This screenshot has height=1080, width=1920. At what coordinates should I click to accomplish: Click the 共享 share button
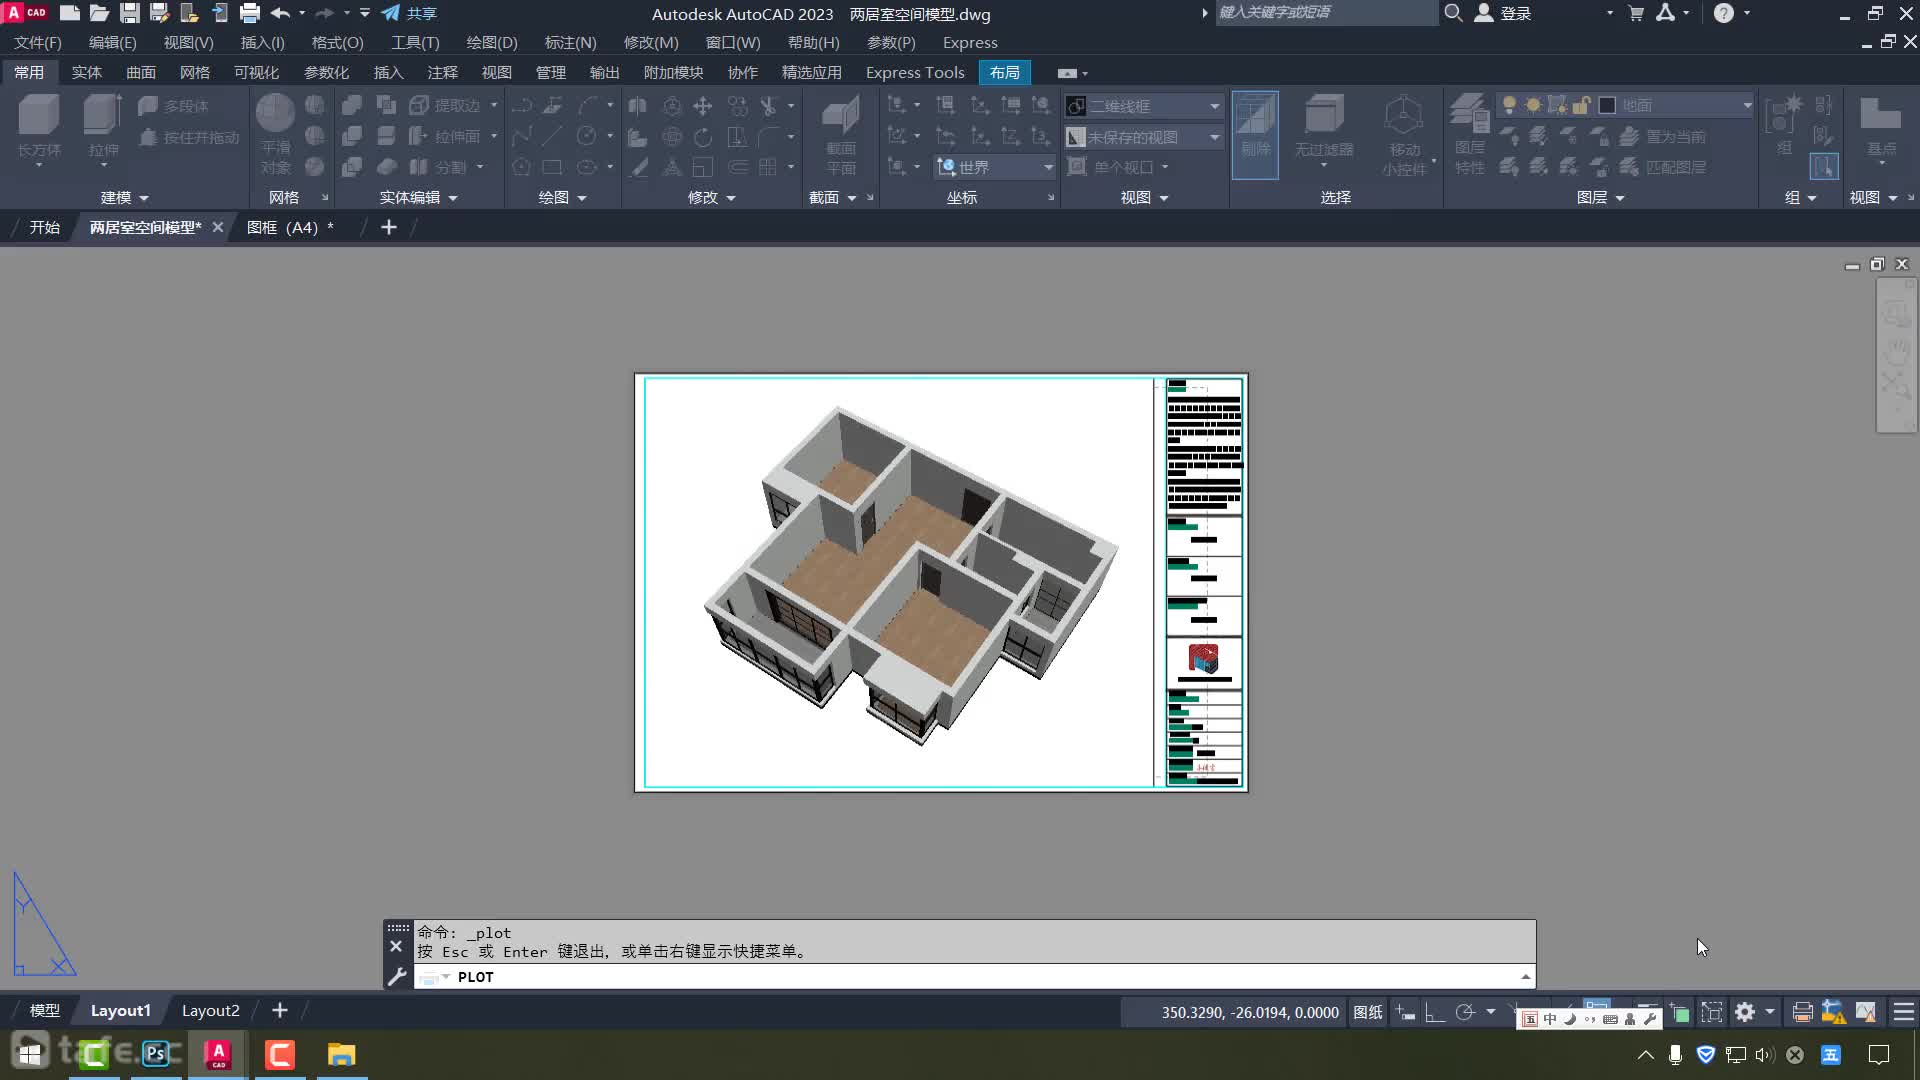click(409, 13)
